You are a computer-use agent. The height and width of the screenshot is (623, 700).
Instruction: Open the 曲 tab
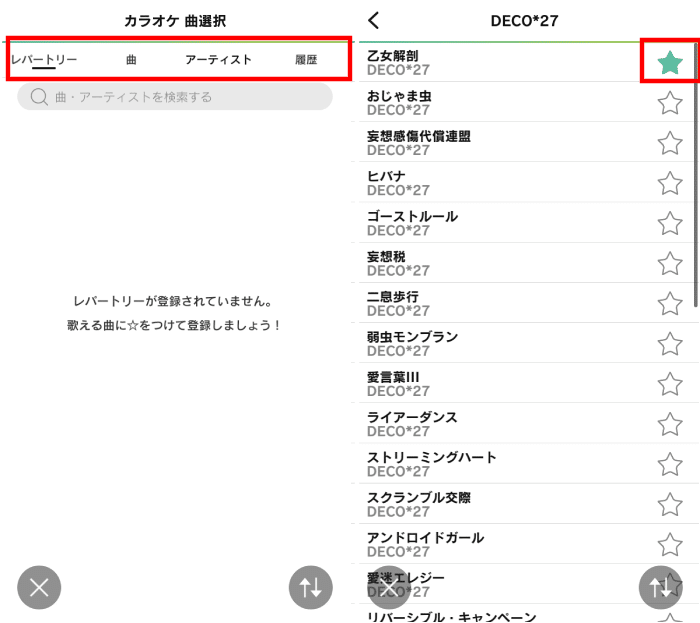pos(131,60)
